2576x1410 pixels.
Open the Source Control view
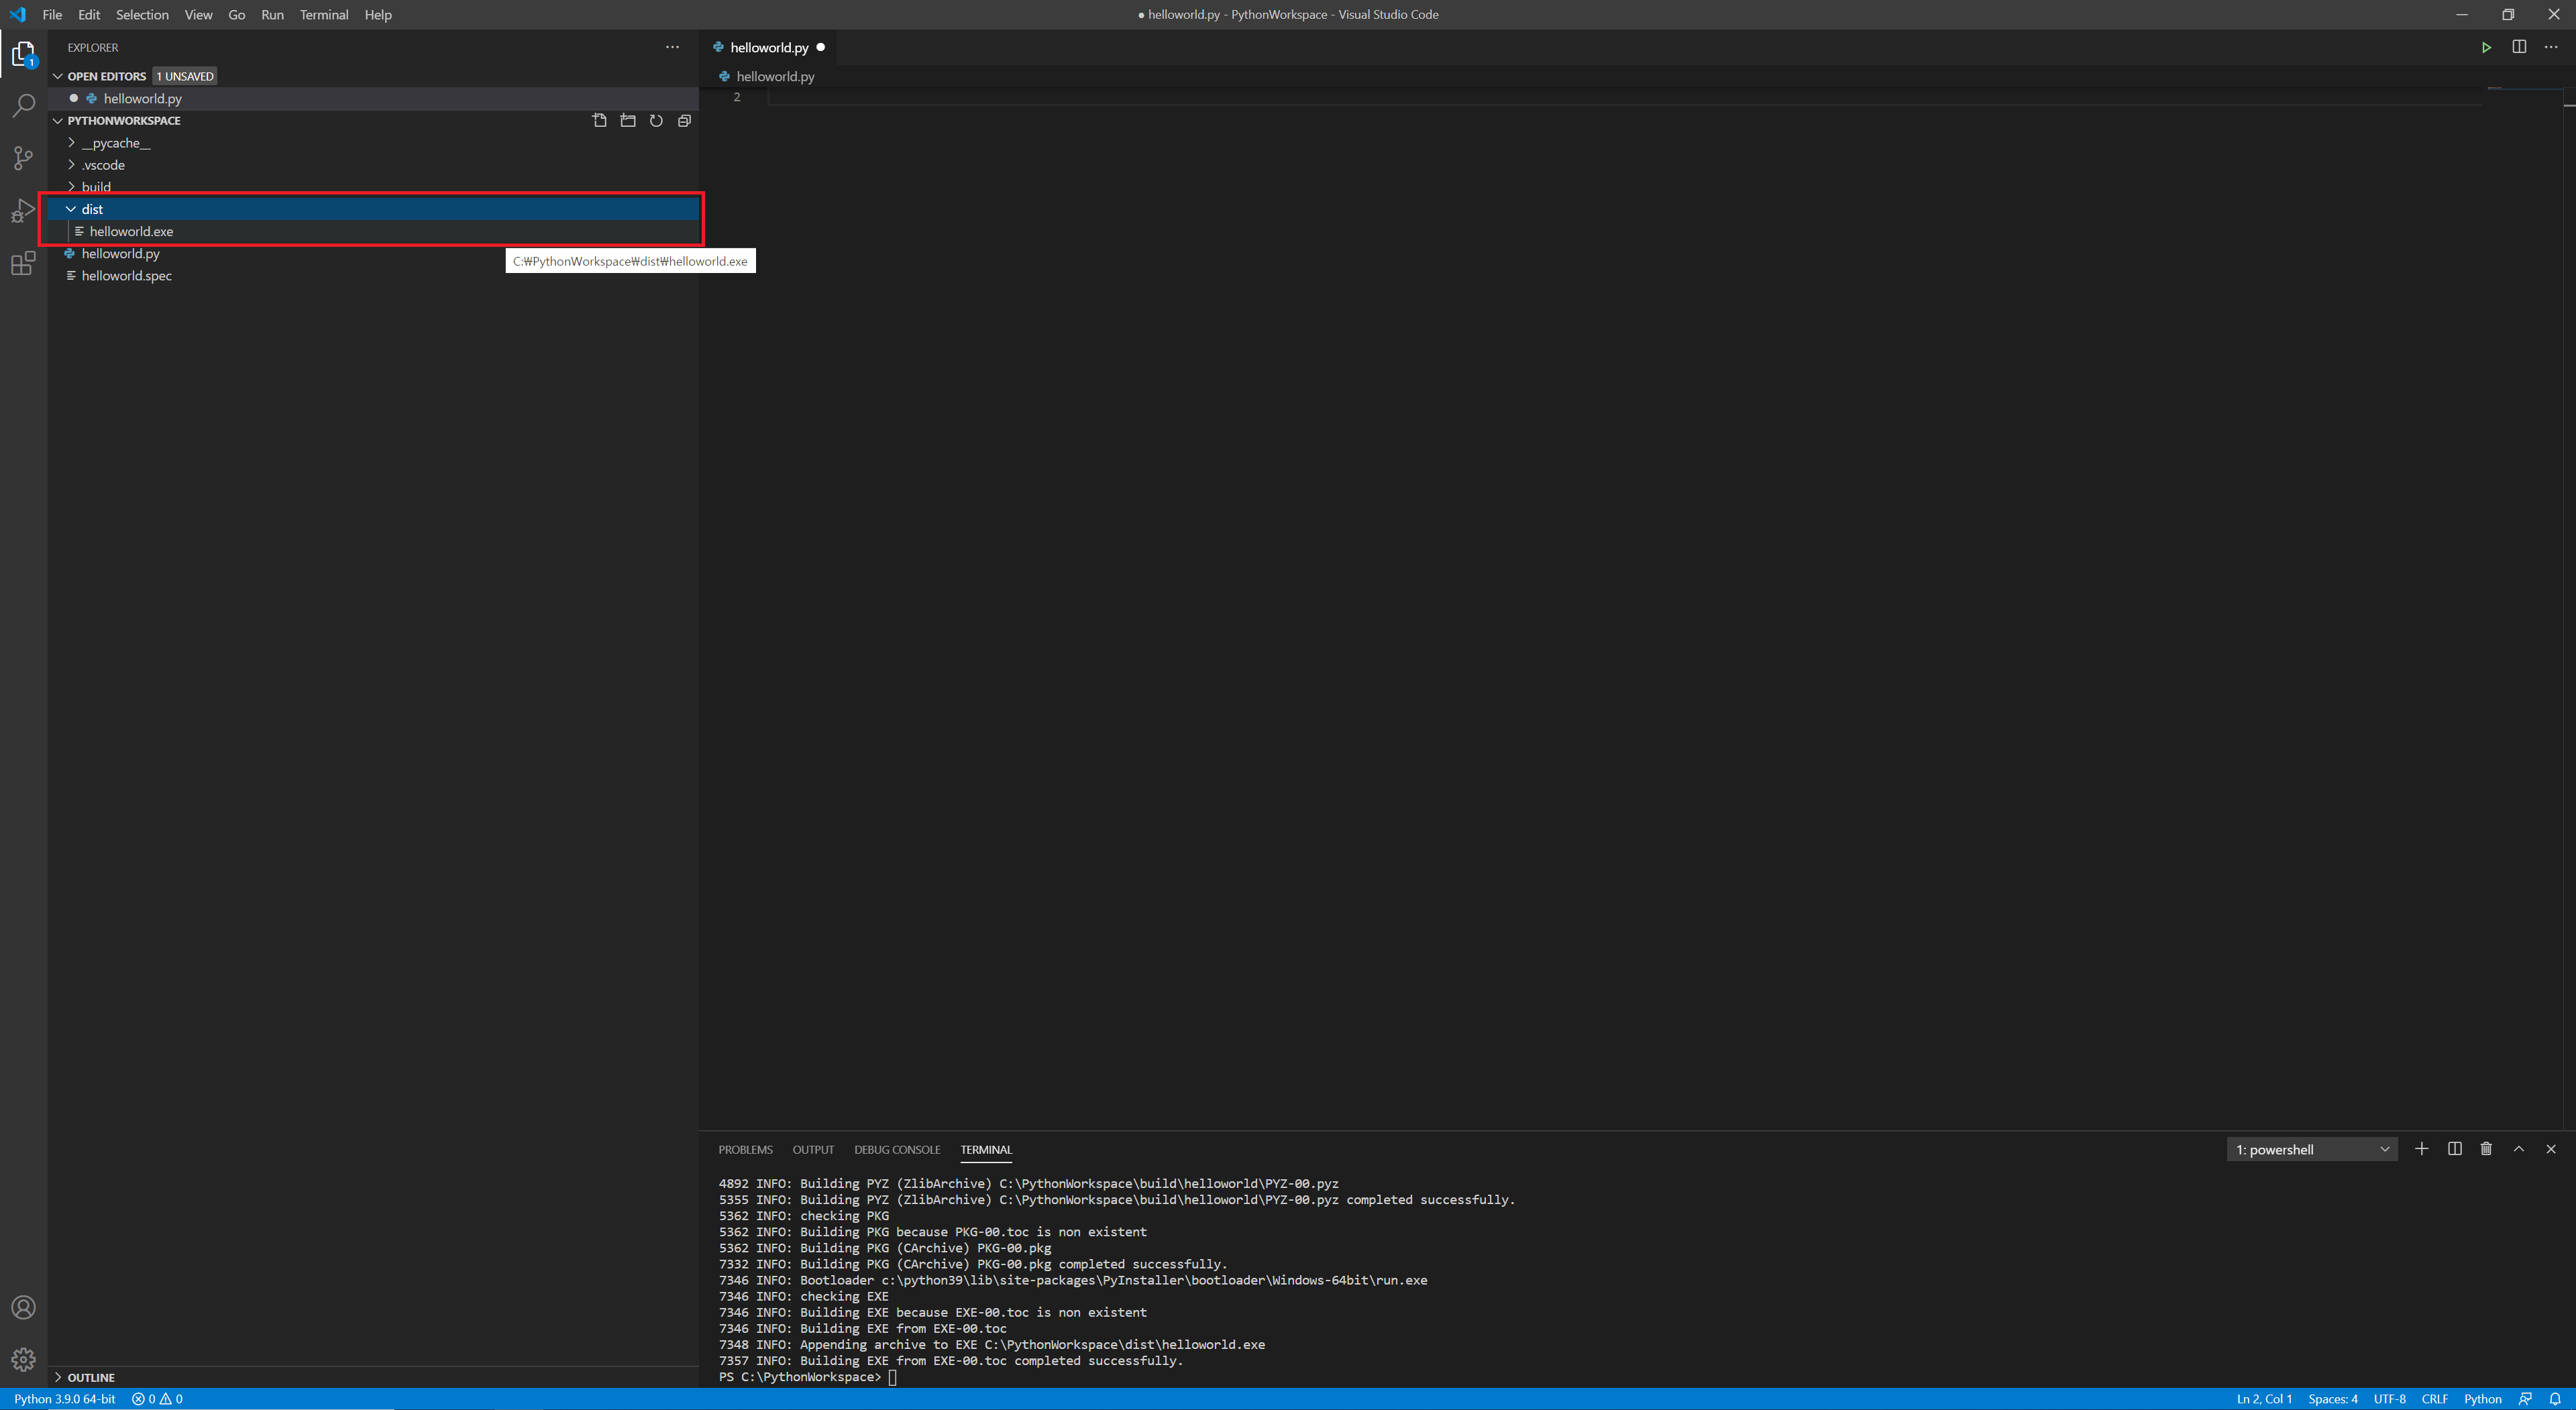coord(23,158)
